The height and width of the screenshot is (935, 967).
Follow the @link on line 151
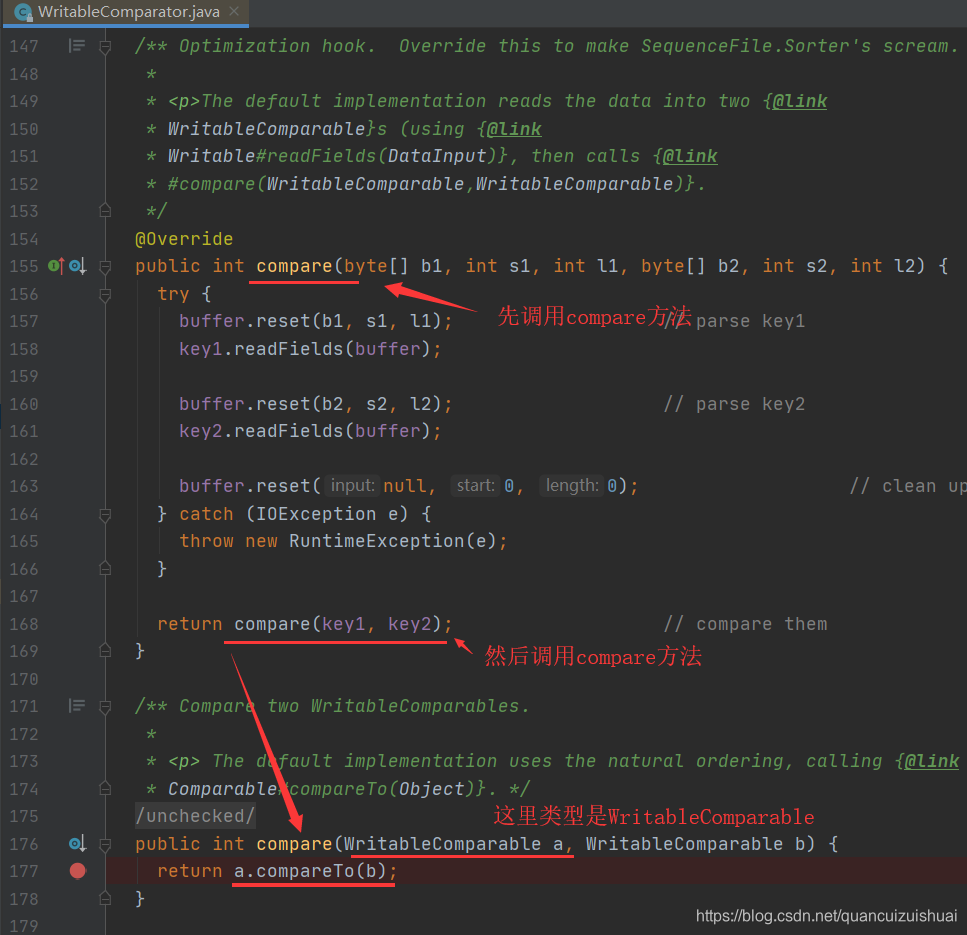coord(690,156)
